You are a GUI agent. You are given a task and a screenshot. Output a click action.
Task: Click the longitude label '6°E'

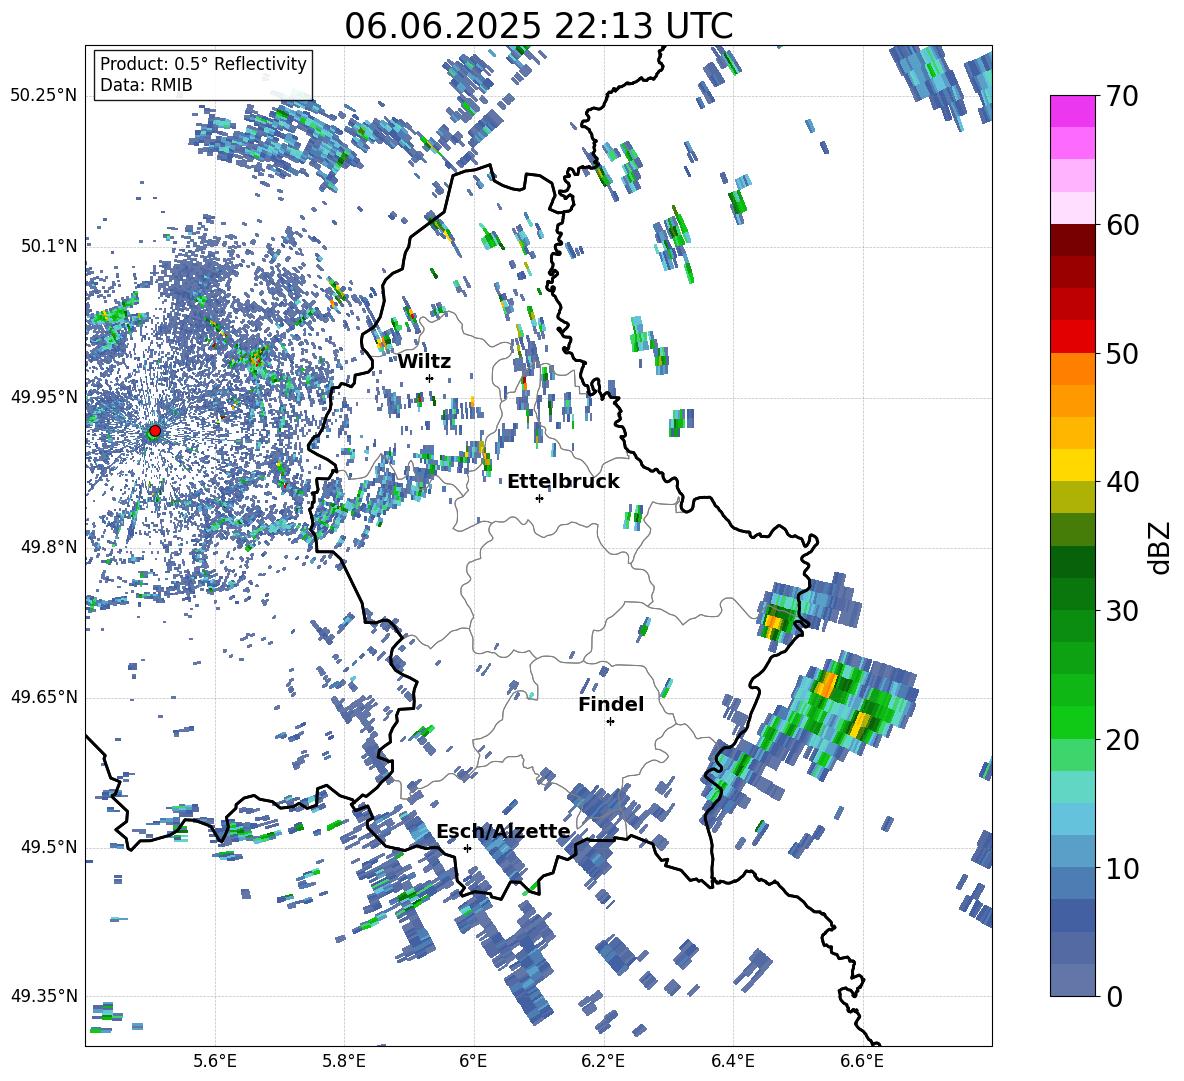coord(473,1061)
